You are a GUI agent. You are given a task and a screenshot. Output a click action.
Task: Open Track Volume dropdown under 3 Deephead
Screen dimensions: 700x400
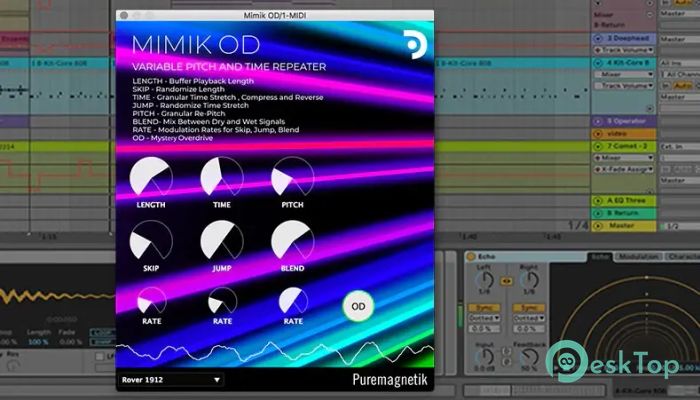point(625,50)
